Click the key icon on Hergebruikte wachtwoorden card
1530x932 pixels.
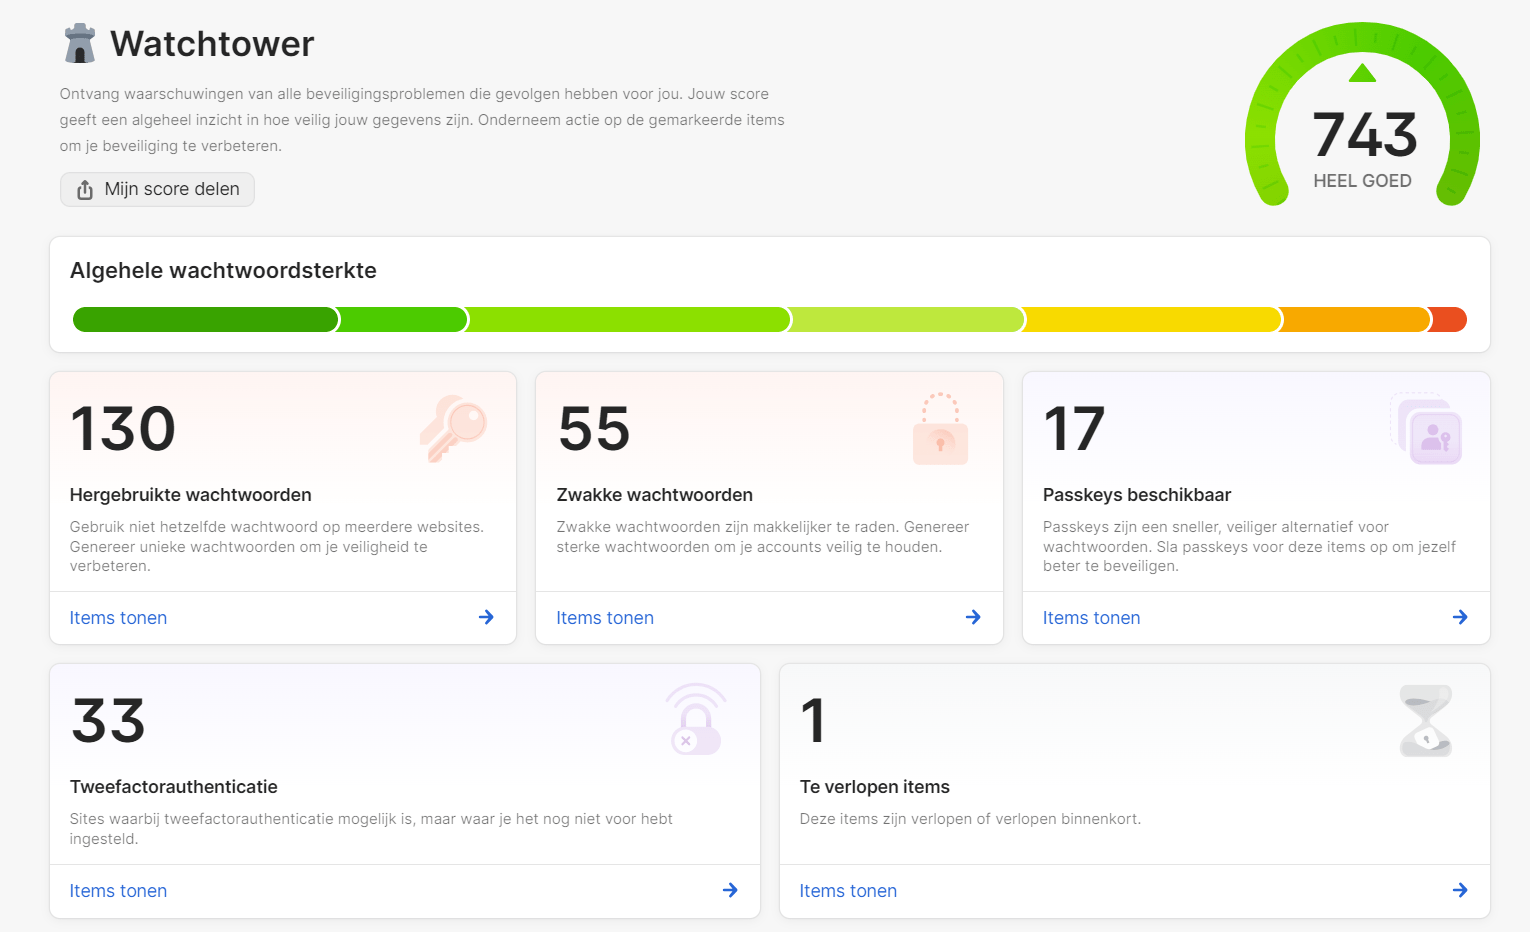pos(453,429)
